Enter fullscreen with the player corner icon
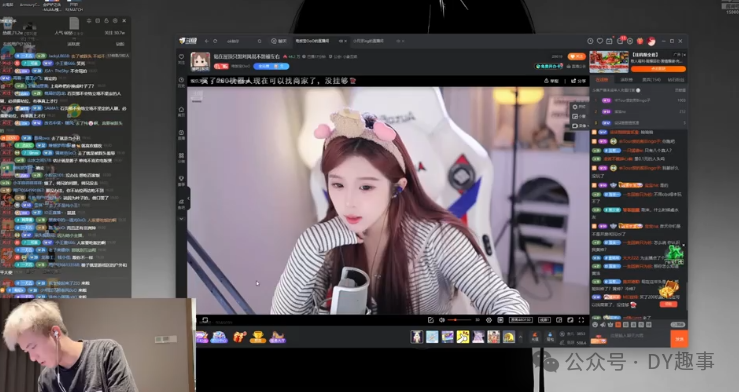This screenshot has width=739, height=392. 581,320
